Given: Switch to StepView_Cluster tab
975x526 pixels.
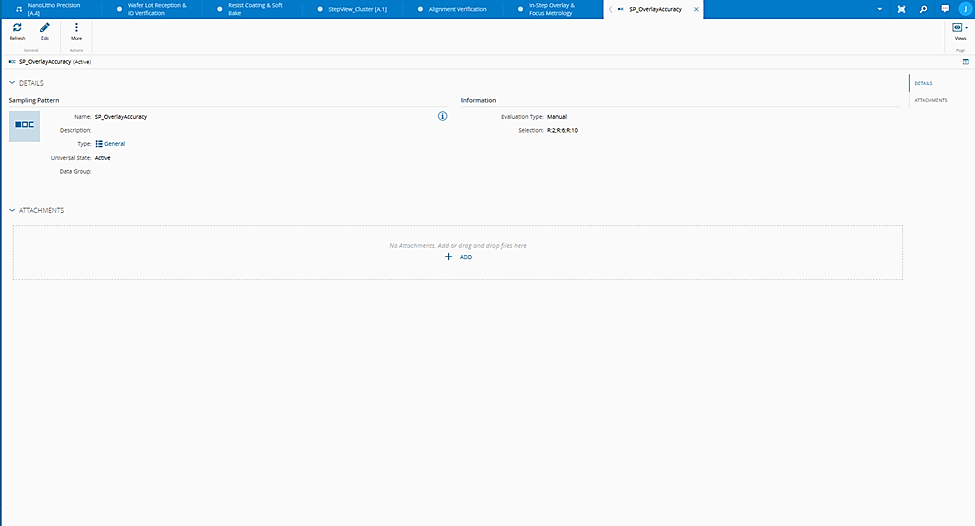Looking at the screenshot, I should (352, 9).
